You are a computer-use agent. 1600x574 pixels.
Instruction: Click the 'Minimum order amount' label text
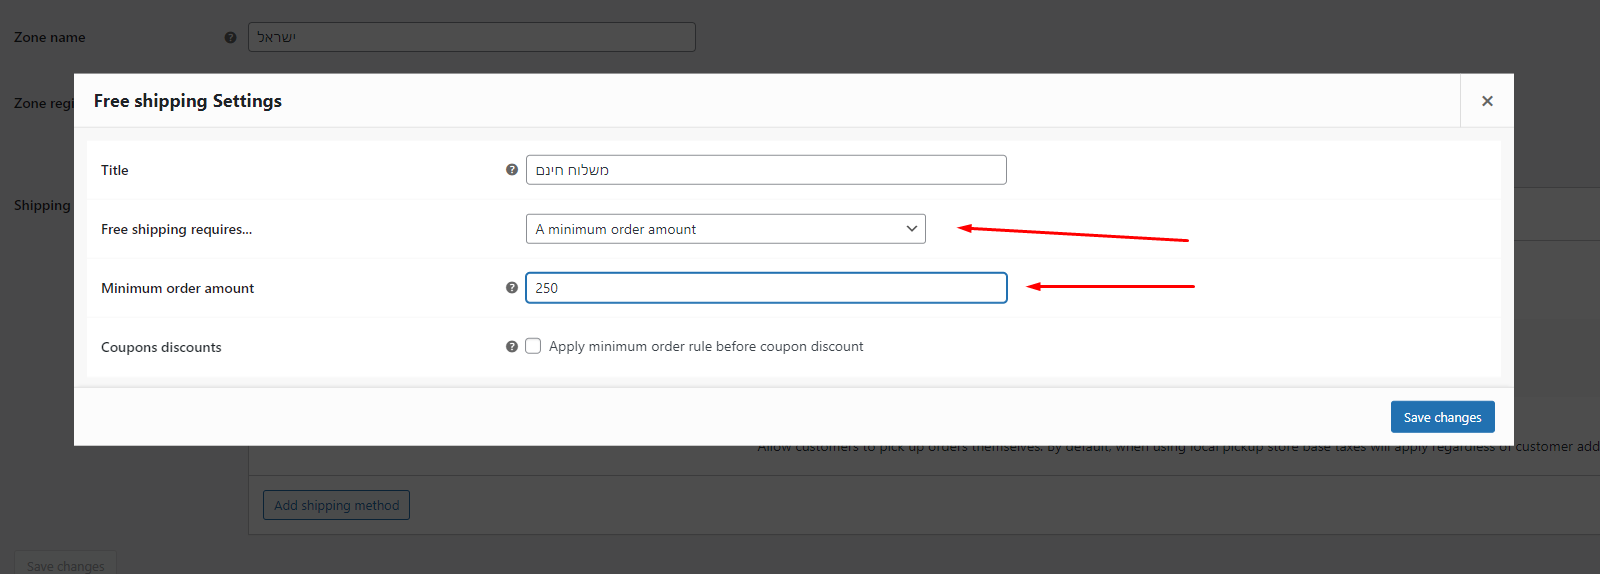click(177, 288)
